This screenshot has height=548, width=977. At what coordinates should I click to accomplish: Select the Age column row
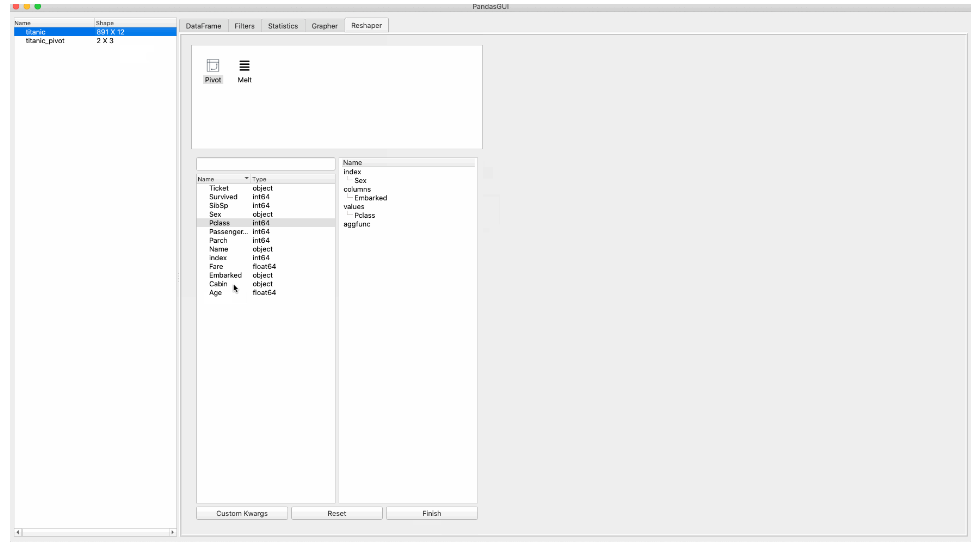[x=266, y=293]
